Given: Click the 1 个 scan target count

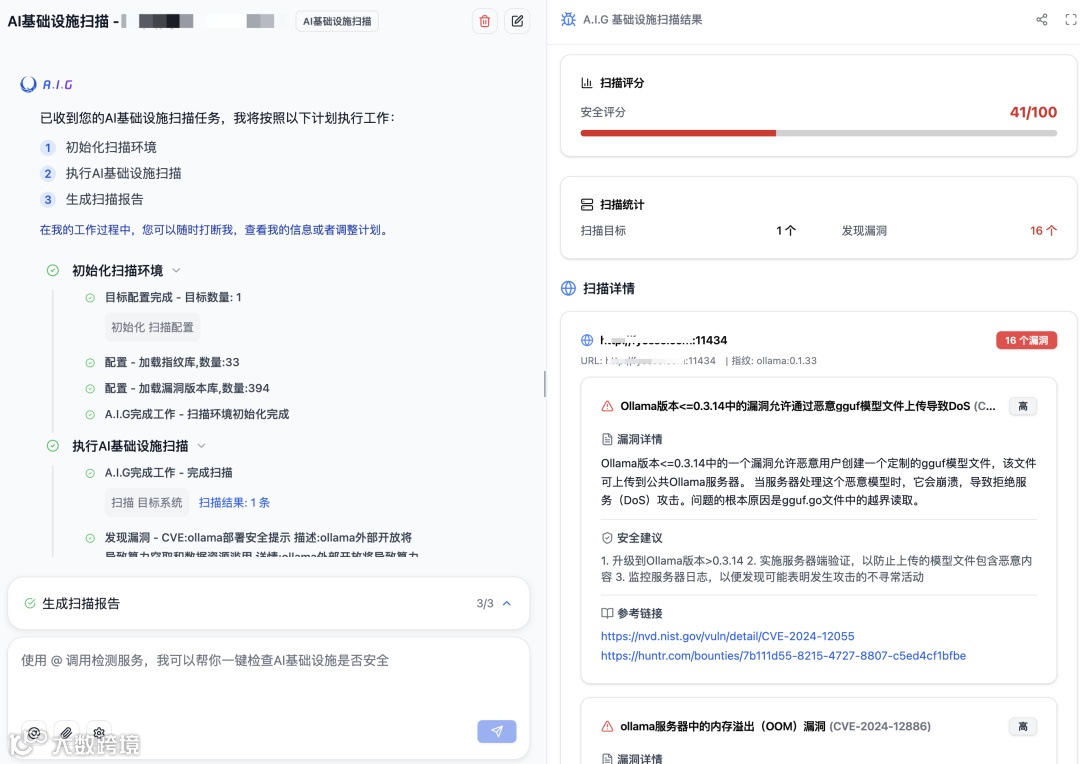Looking at the screenshot, I should coord(786,231).
